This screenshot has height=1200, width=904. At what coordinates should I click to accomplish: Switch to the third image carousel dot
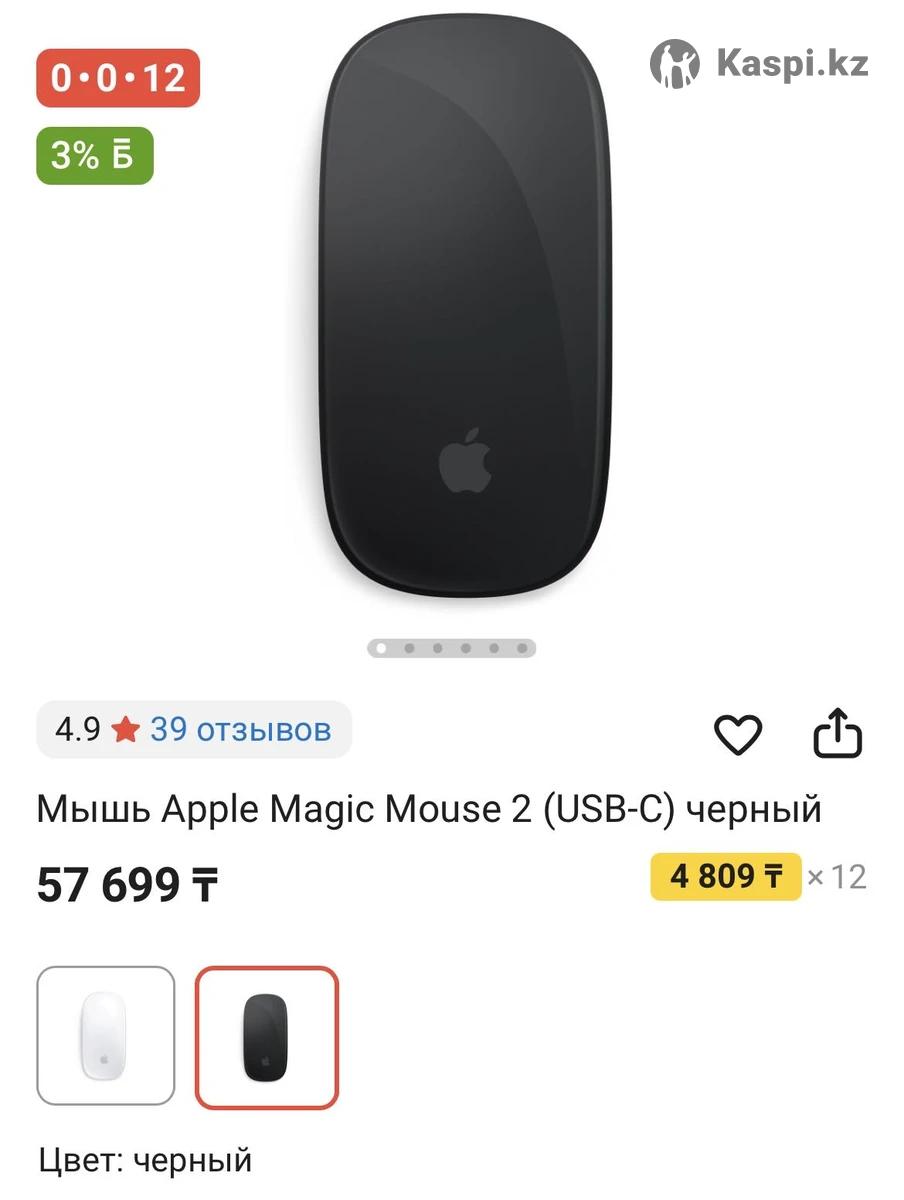click(x=438, y=648)
